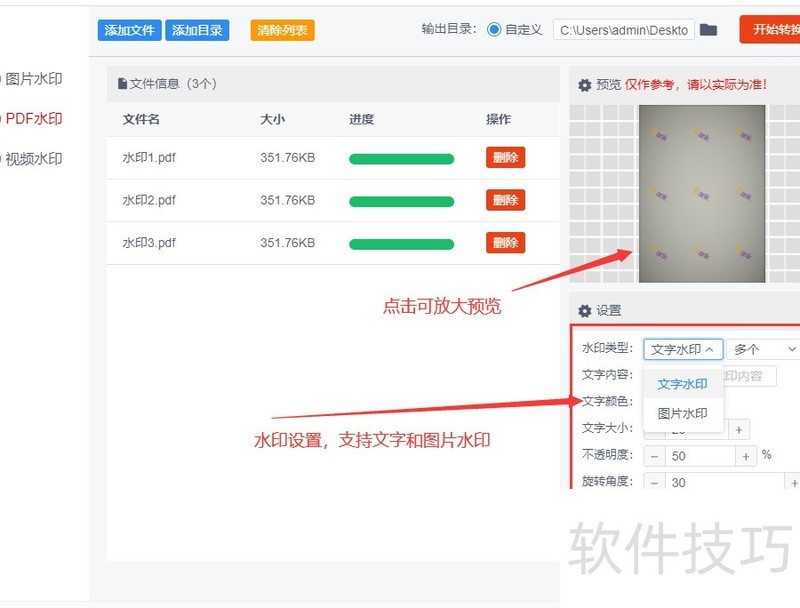Open the 多个 dropdown

tap(762, 349)
